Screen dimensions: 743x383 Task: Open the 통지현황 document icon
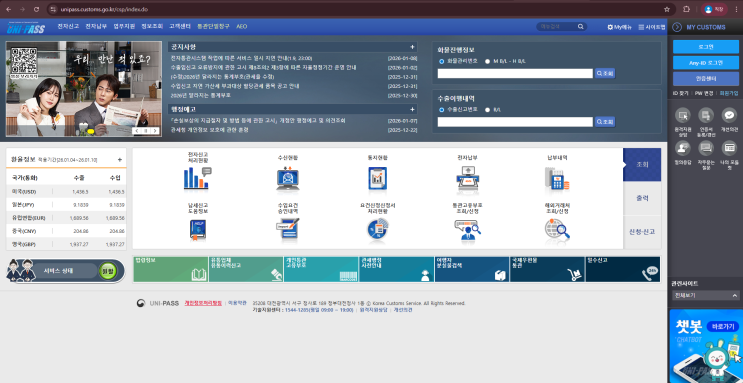click(x=378, y=178)
